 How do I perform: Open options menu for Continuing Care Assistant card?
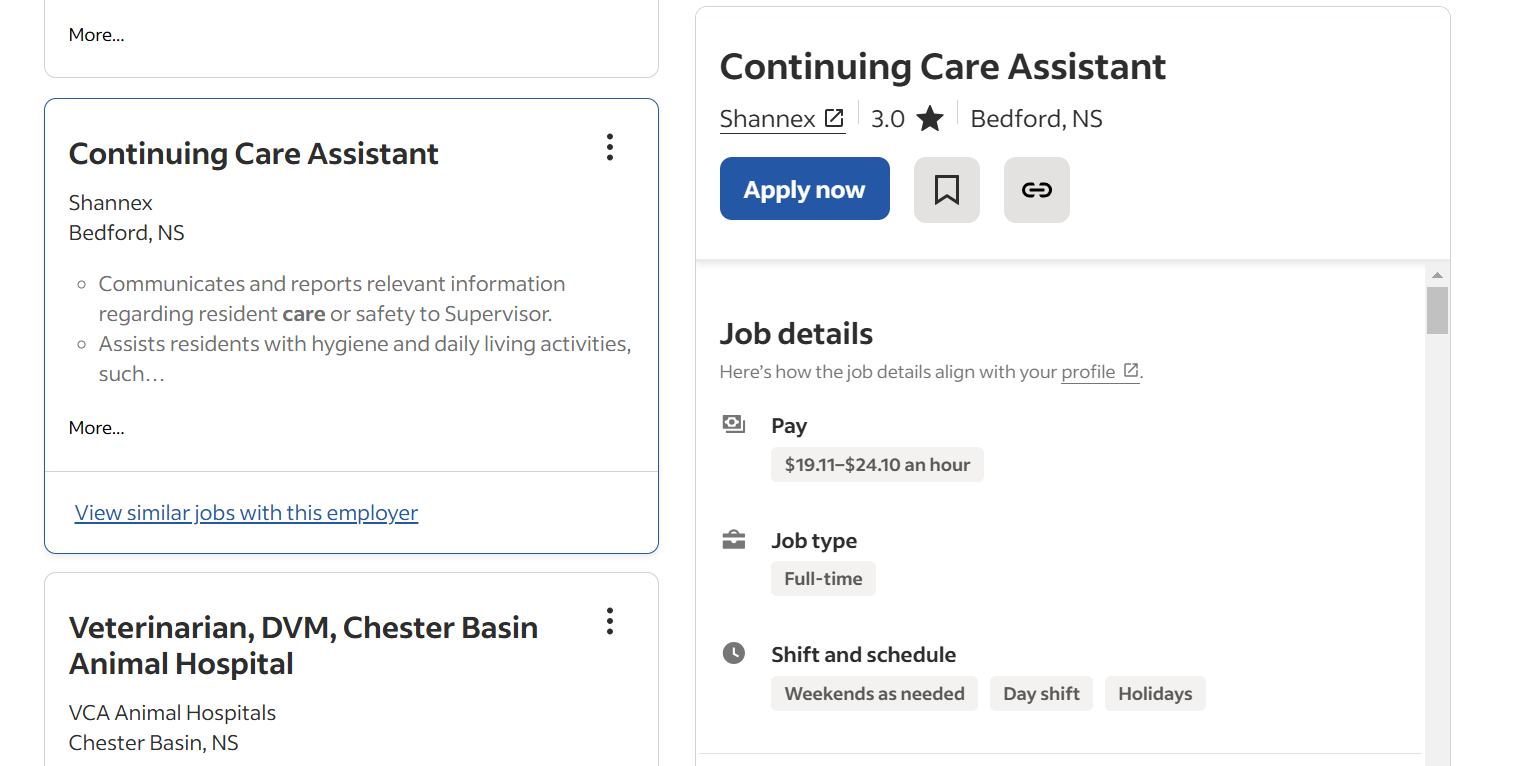click(610, 148)
